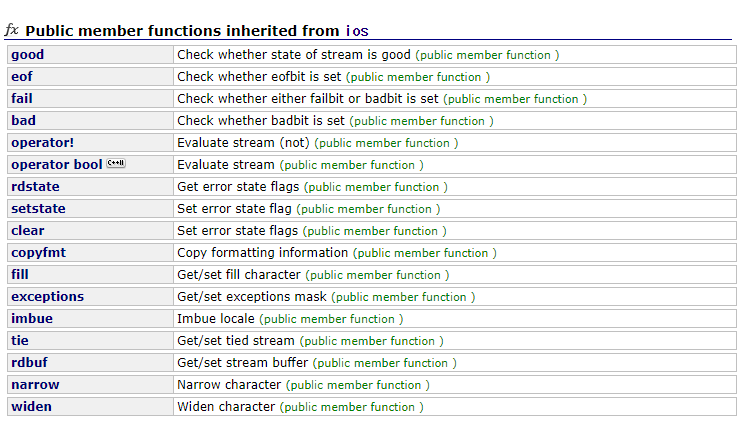This screenshot has height=430, width=755.
Task: Click the operator! link
Action: click(42, 143)
